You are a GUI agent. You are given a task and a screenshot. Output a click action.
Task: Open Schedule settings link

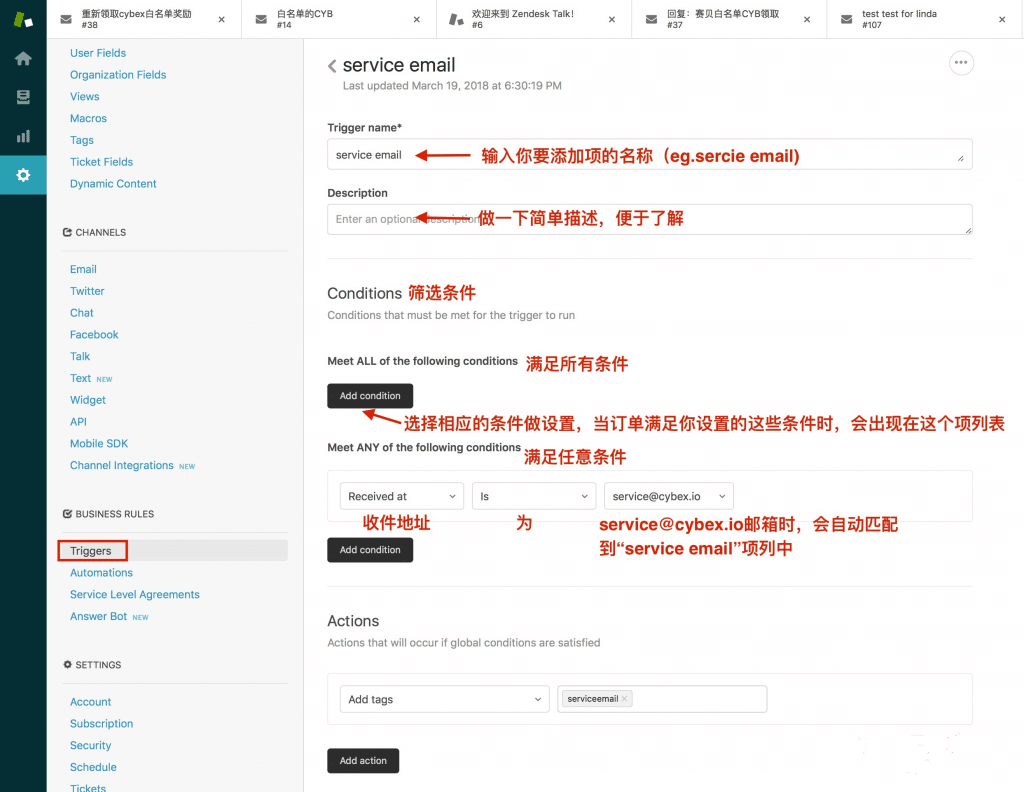[x=93, y=767]
